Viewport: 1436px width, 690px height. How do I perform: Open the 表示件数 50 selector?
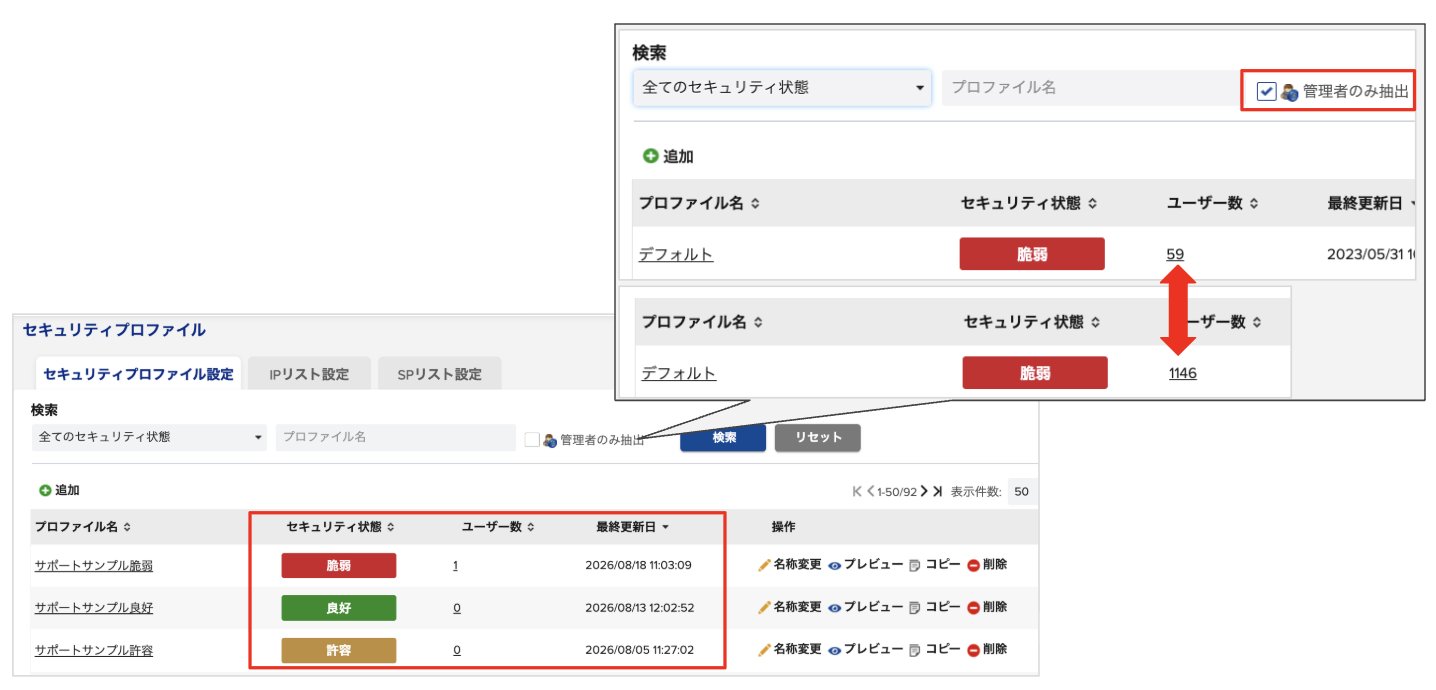[x=1021, y=491]
